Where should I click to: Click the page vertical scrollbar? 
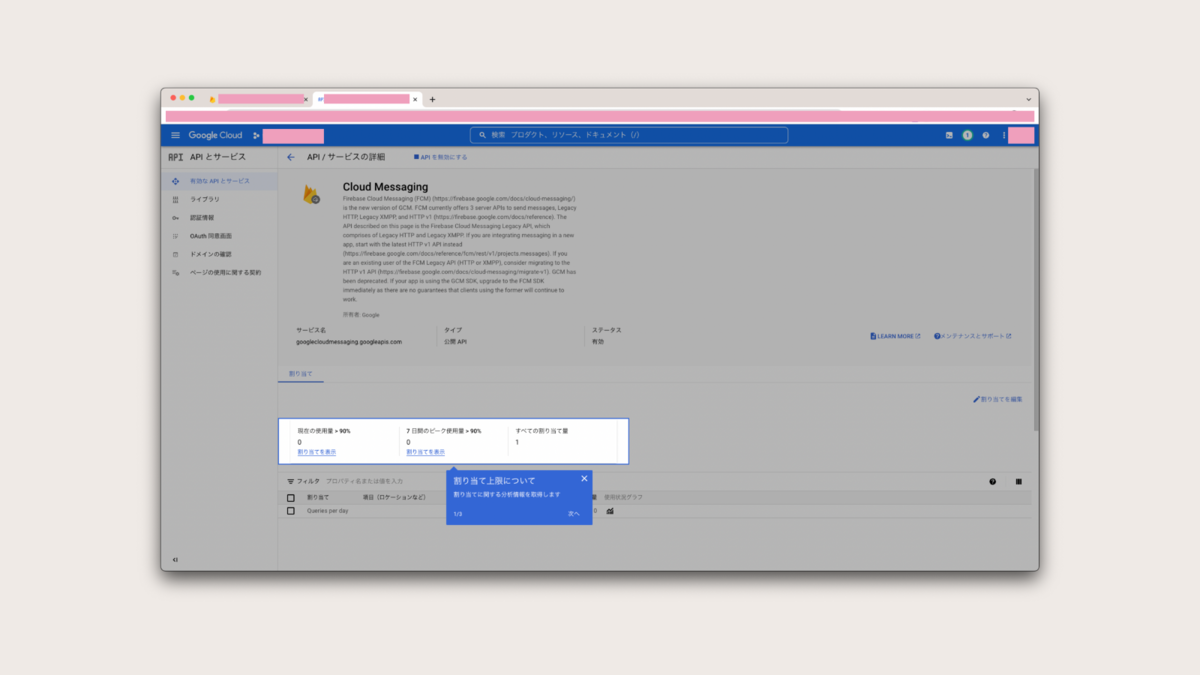tap(1035, 300)
